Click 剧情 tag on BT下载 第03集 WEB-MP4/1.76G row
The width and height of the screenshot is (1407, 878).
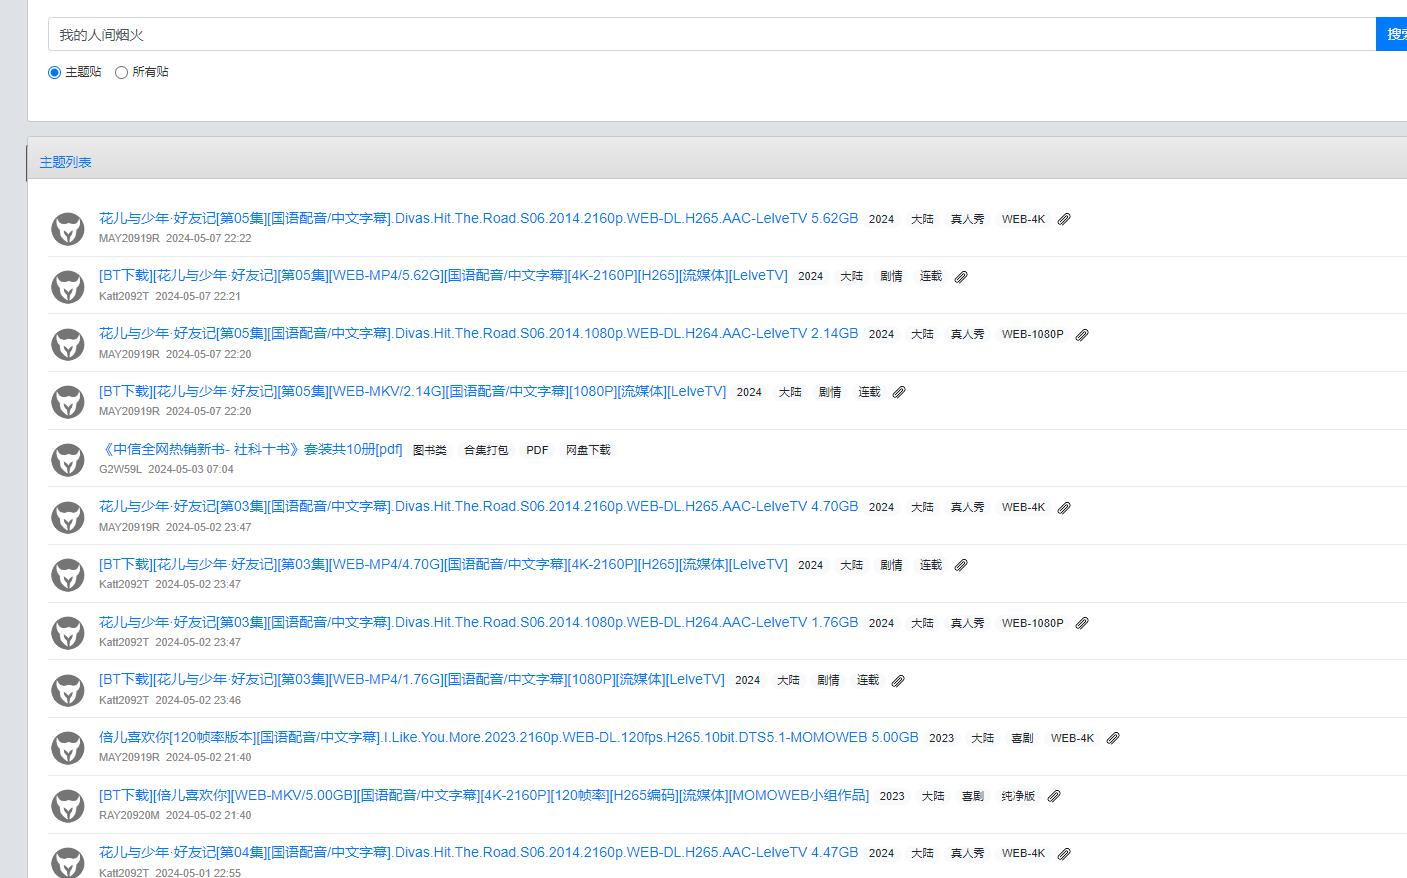pyautogui.click(x=828, y=681)
